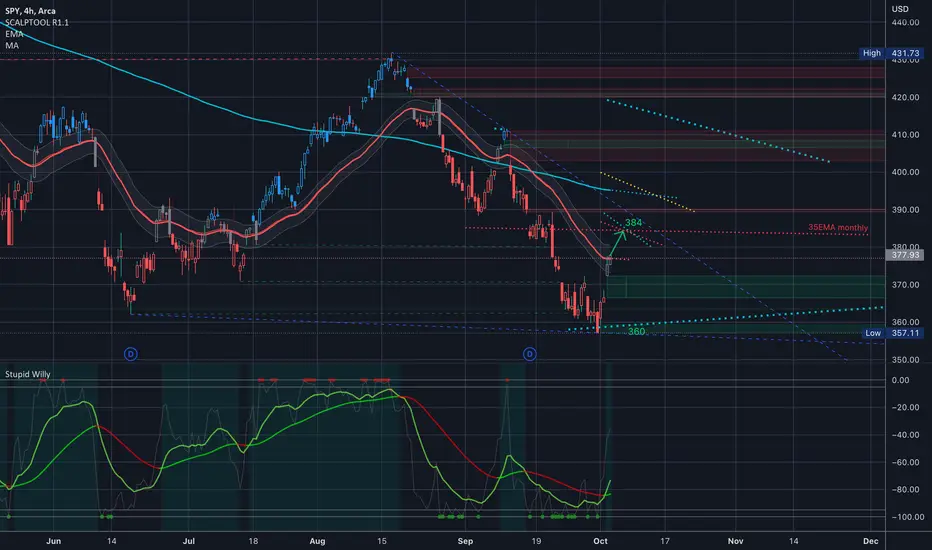Select the 35EMA monthly text annotation
The image size is (932, 550).
click(837, 228)
